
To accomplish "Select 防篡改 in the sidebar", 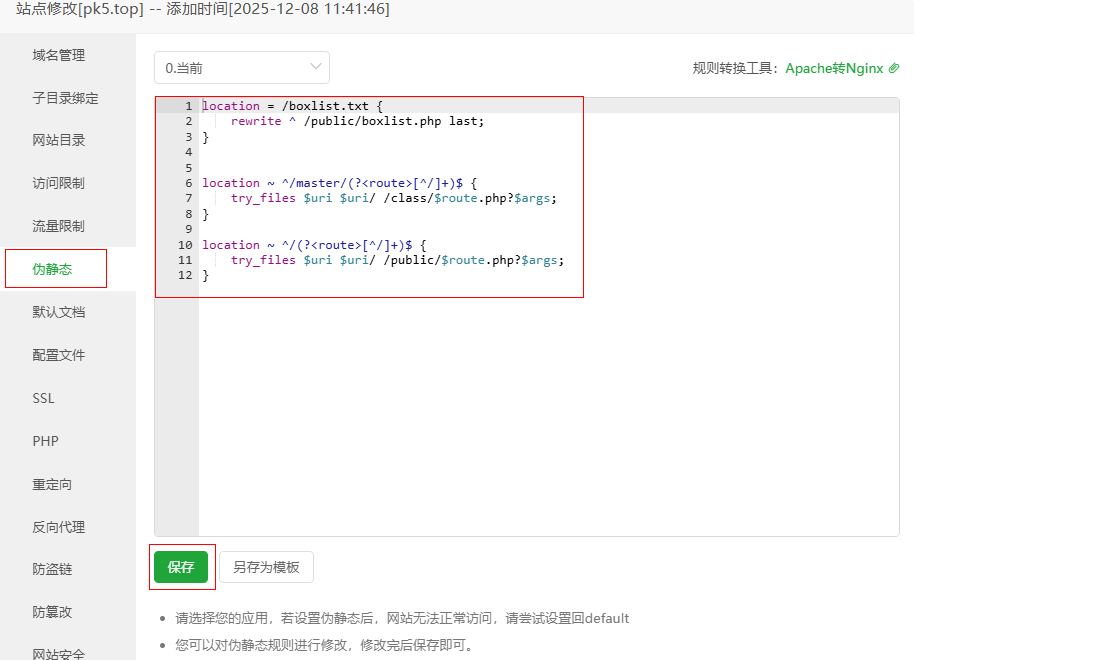I will [x=52, y=612].
